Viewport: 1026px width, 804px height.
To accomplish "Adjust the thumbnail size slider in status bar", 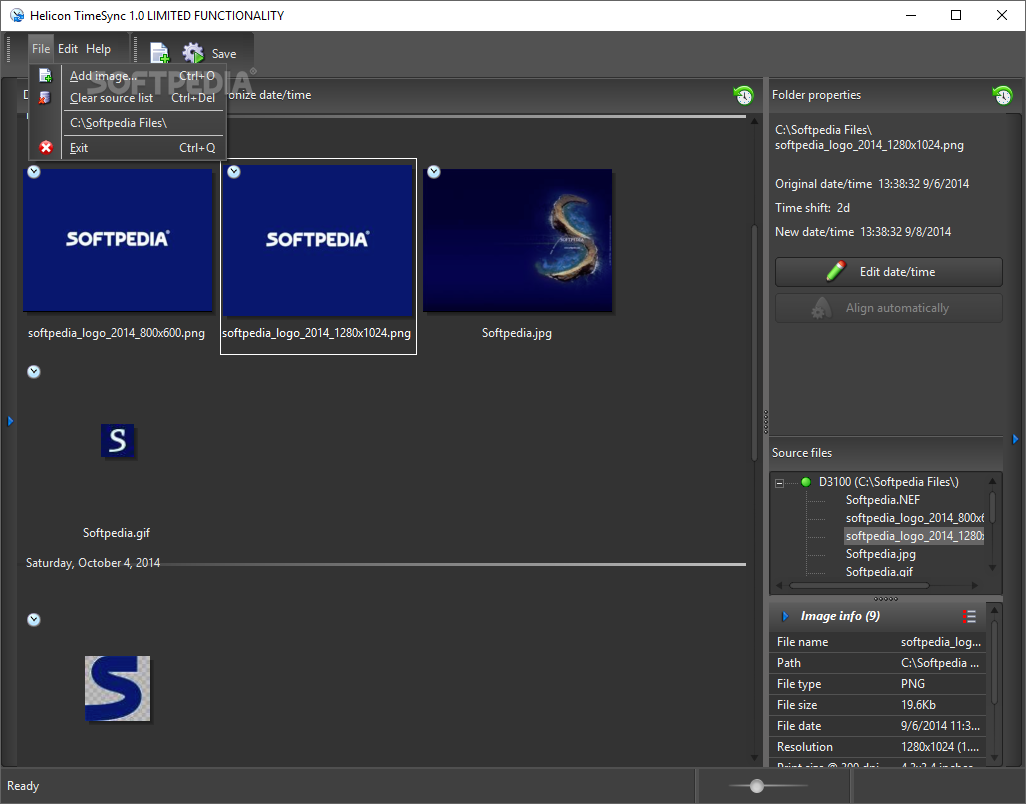I will pyautogui.click(x=756, y=786).
